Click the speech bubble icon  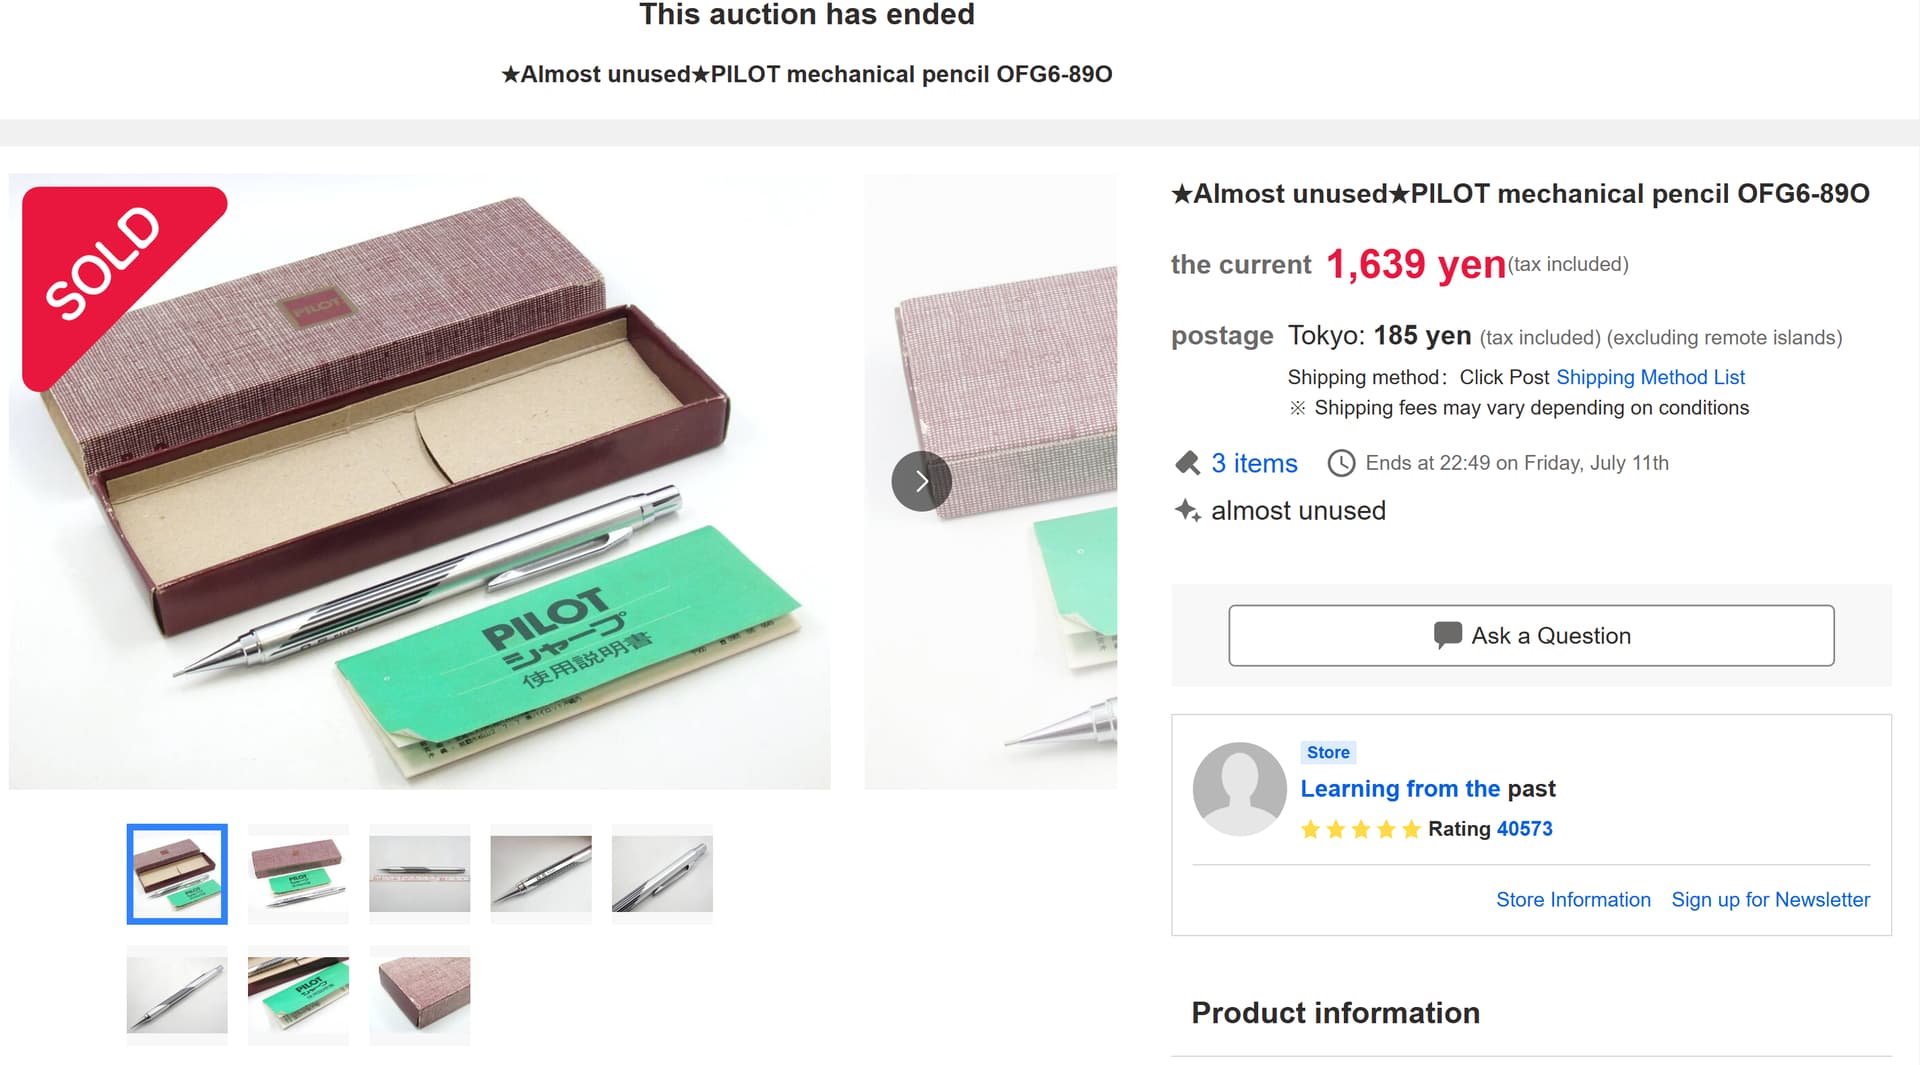click(x=1447, y=635)
